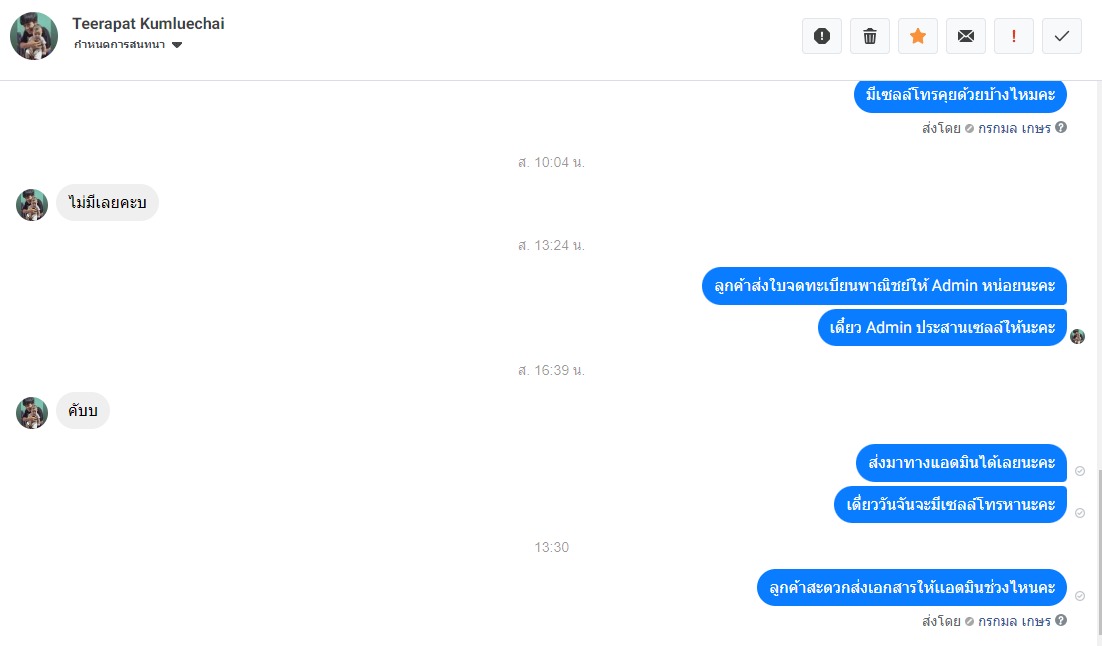1102x646 pixels.
Task: Click the help icon beside top กรกมล เกษร
Action: point(1061,127)
